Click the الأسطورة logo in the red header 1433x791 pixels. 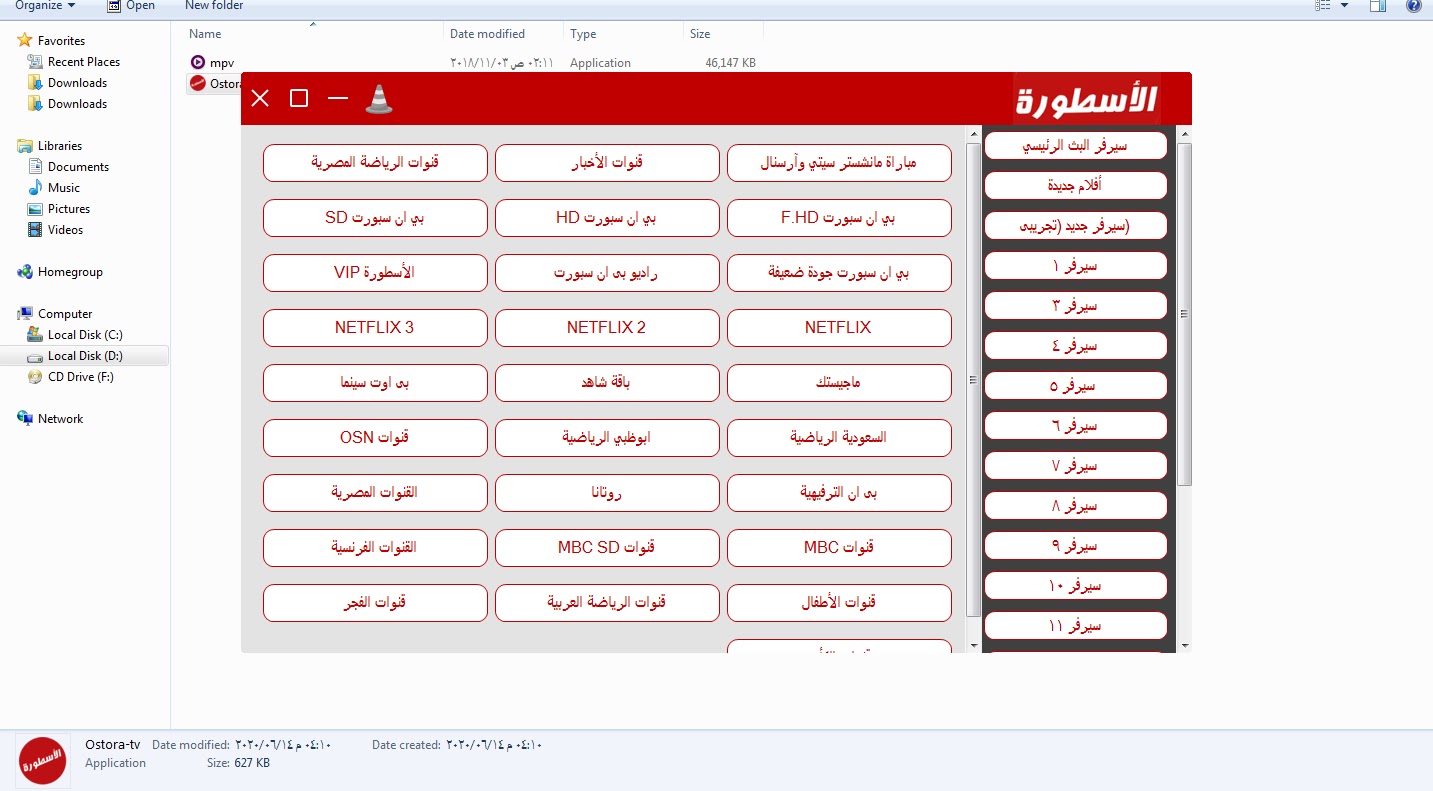1087,99
